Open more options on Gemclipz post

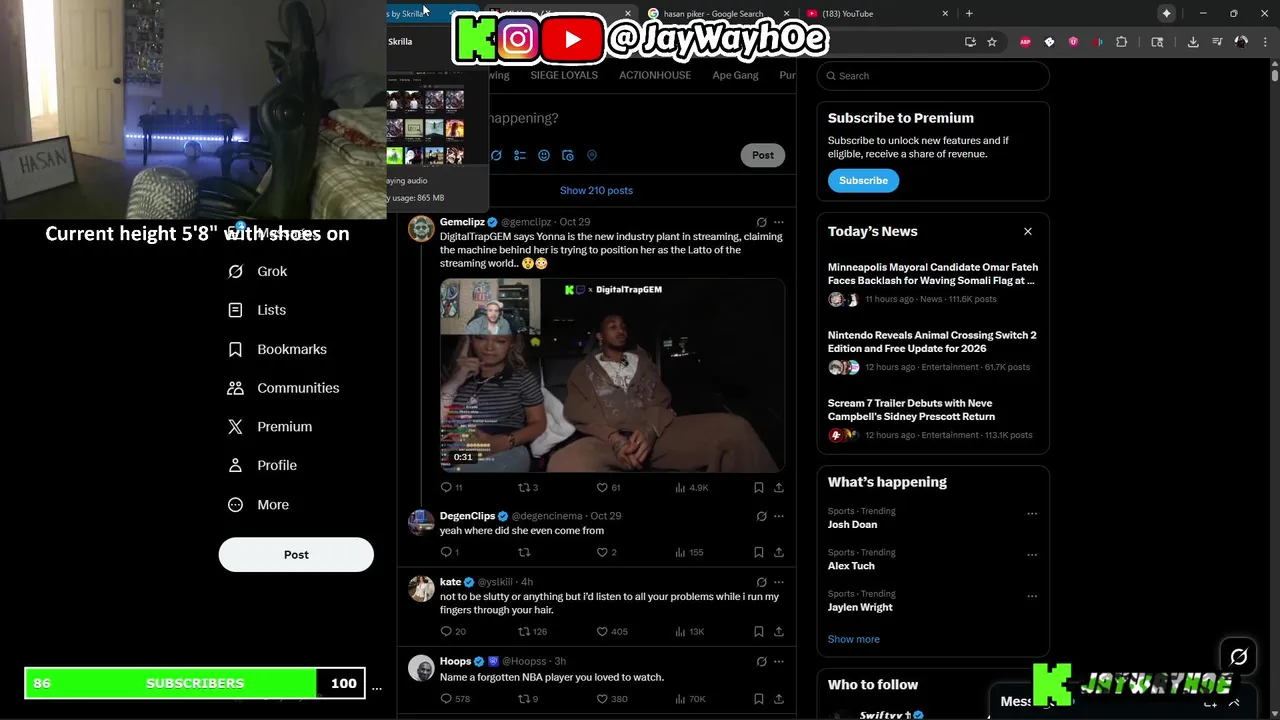(779, 222)
